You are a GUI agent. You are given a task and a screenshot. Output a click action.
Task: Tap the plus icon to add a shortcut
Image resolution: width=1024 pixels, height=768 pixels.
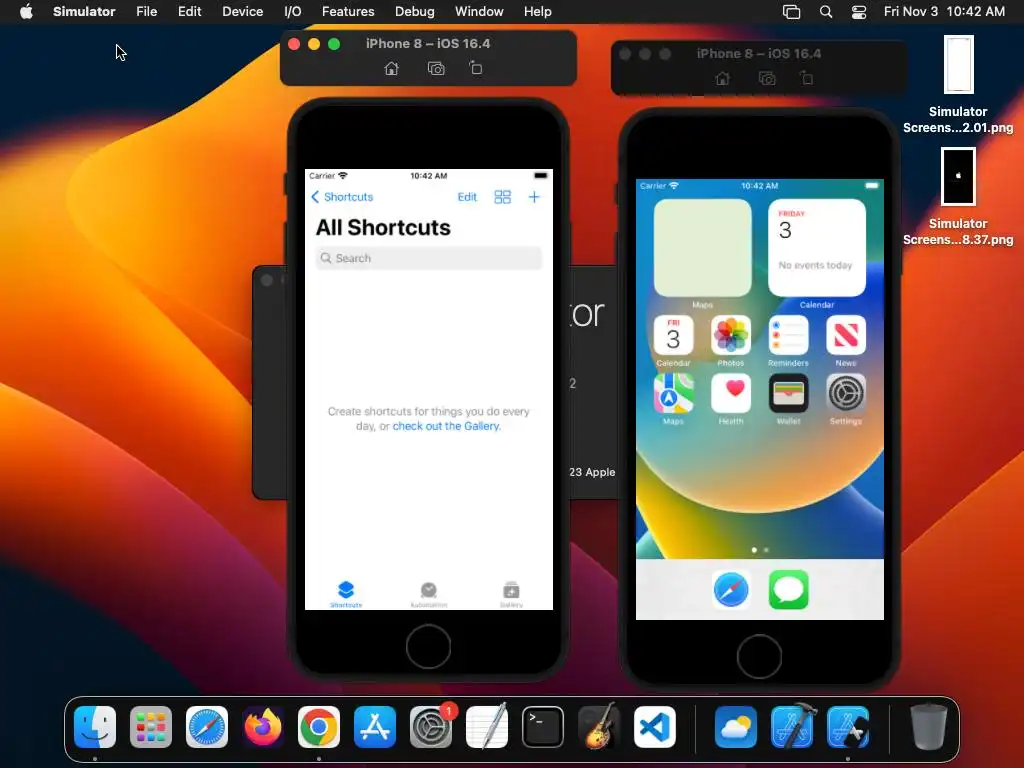pyautogui.click(x=534, y=197)
